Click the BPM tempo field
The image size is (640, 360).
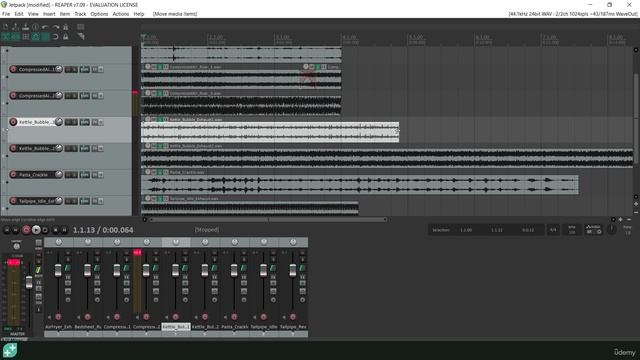tap(571, 230)
